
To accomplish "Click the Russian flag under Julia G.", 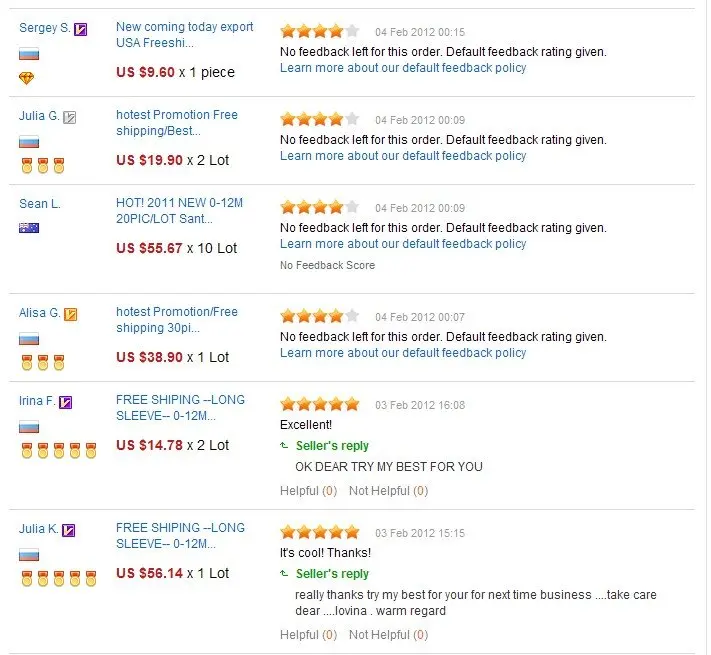I will point(29,142).
